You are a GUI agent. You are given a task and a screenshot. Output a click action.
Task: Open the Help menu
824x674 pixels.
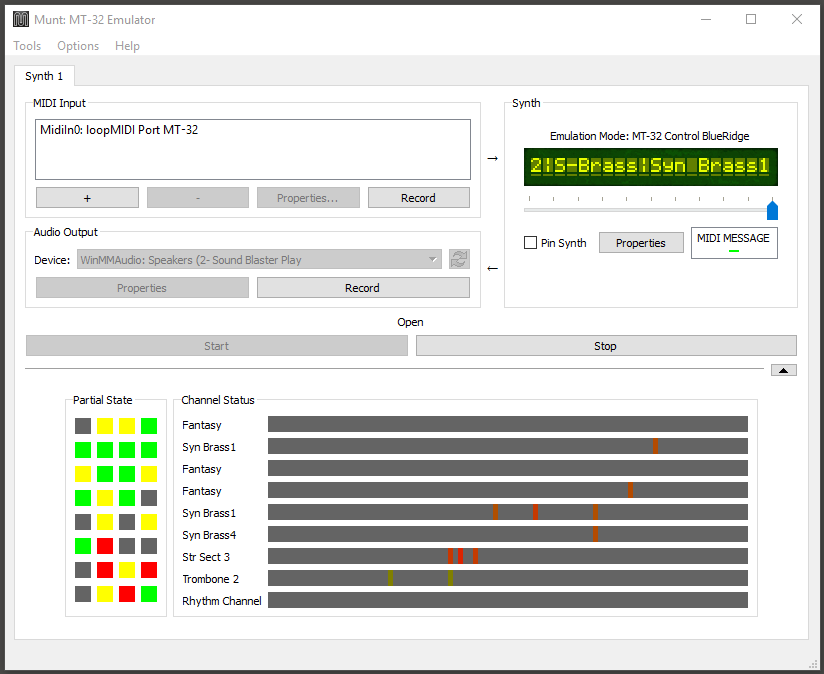coord(127,46)
